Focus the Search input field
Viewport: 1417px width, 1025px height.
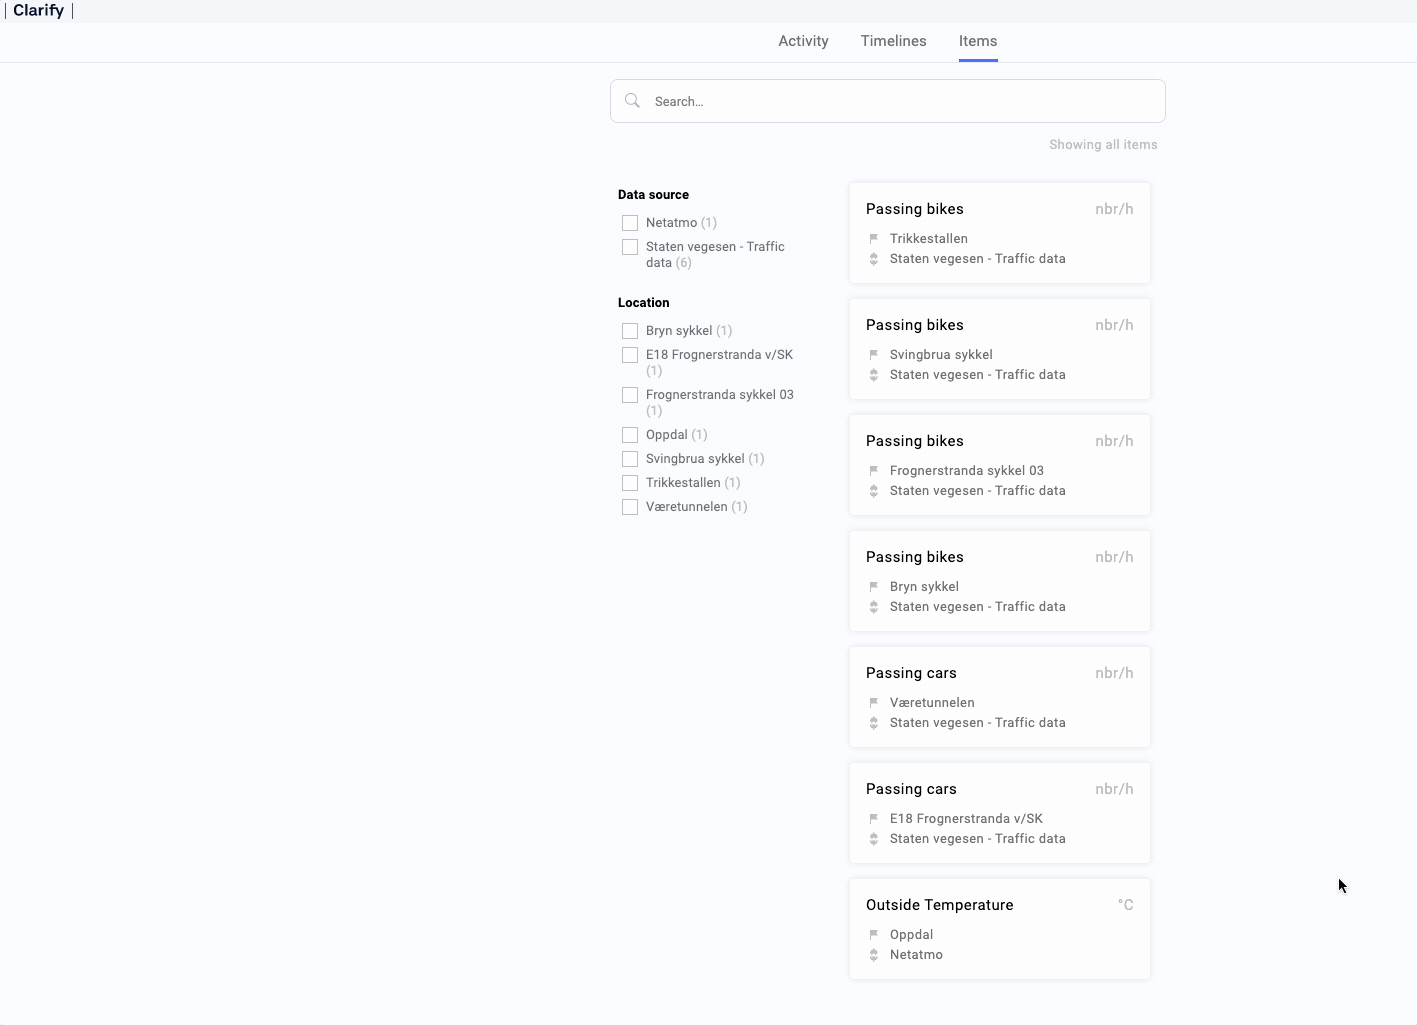pyautogui.click(x=900, y=101)
